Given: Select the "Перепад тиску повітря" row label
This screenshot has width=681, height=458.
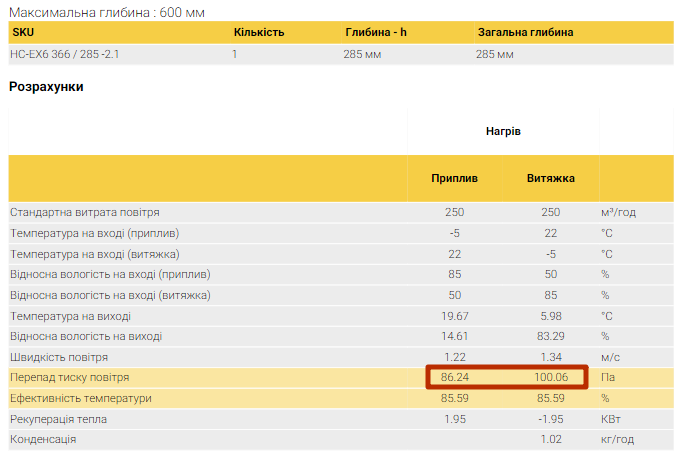Looking at the screenshot, I should pyautogui.click(x=70, y=378).
